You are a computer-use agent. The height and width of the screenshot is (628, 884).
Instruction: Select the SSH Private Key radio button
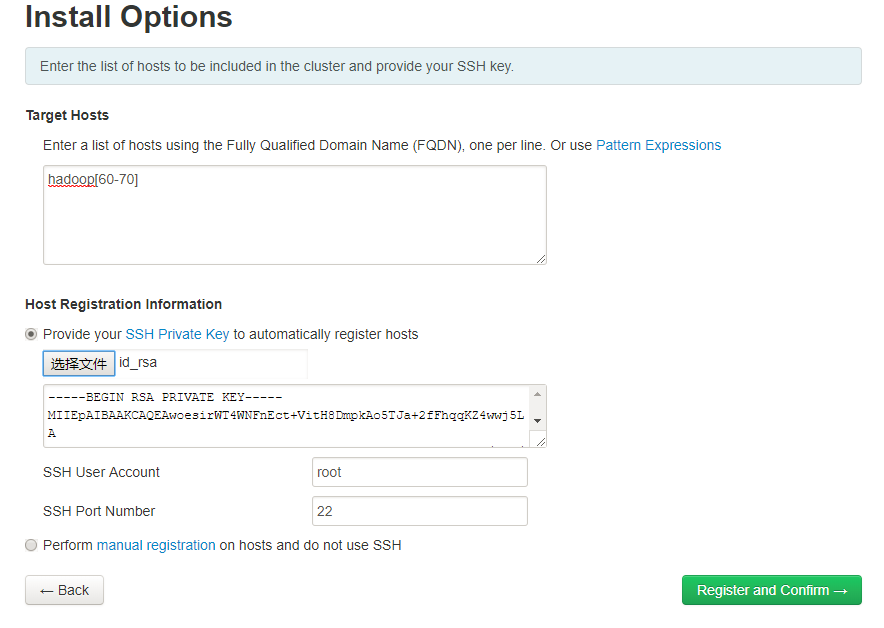31,334
